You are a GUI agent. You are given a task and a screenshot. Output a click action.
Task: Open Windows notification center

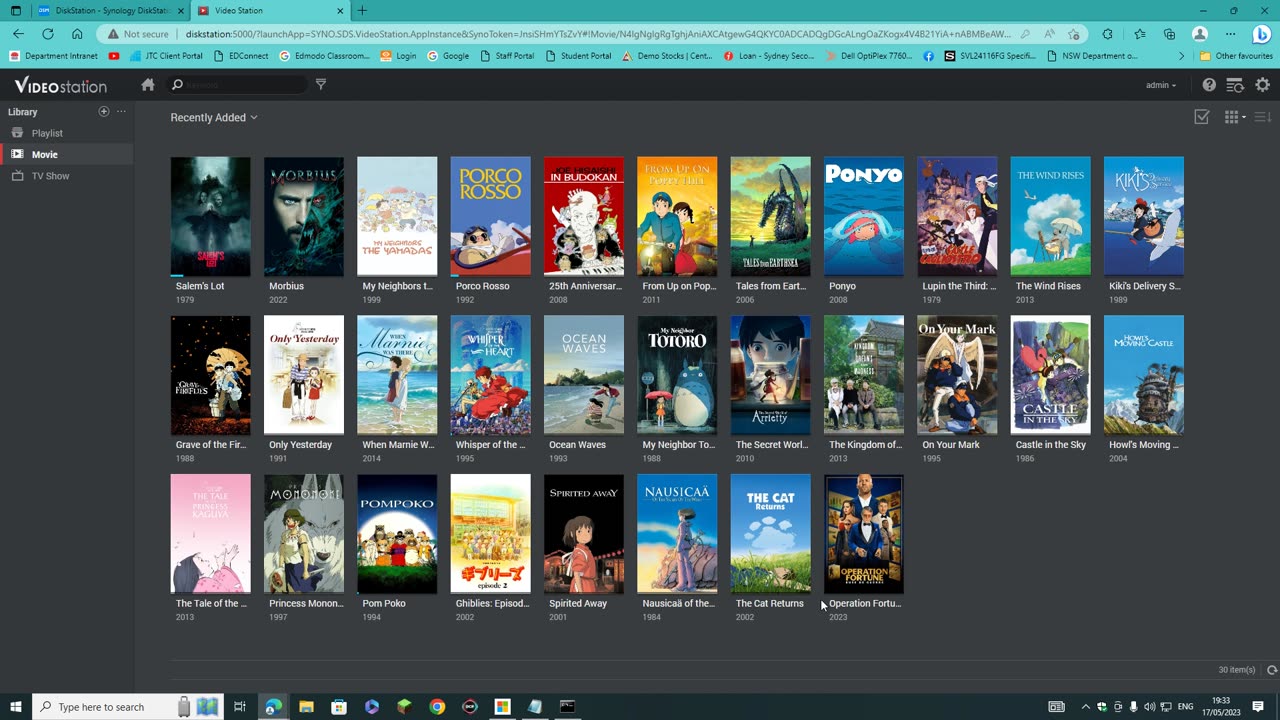[x=1258, y=707]
